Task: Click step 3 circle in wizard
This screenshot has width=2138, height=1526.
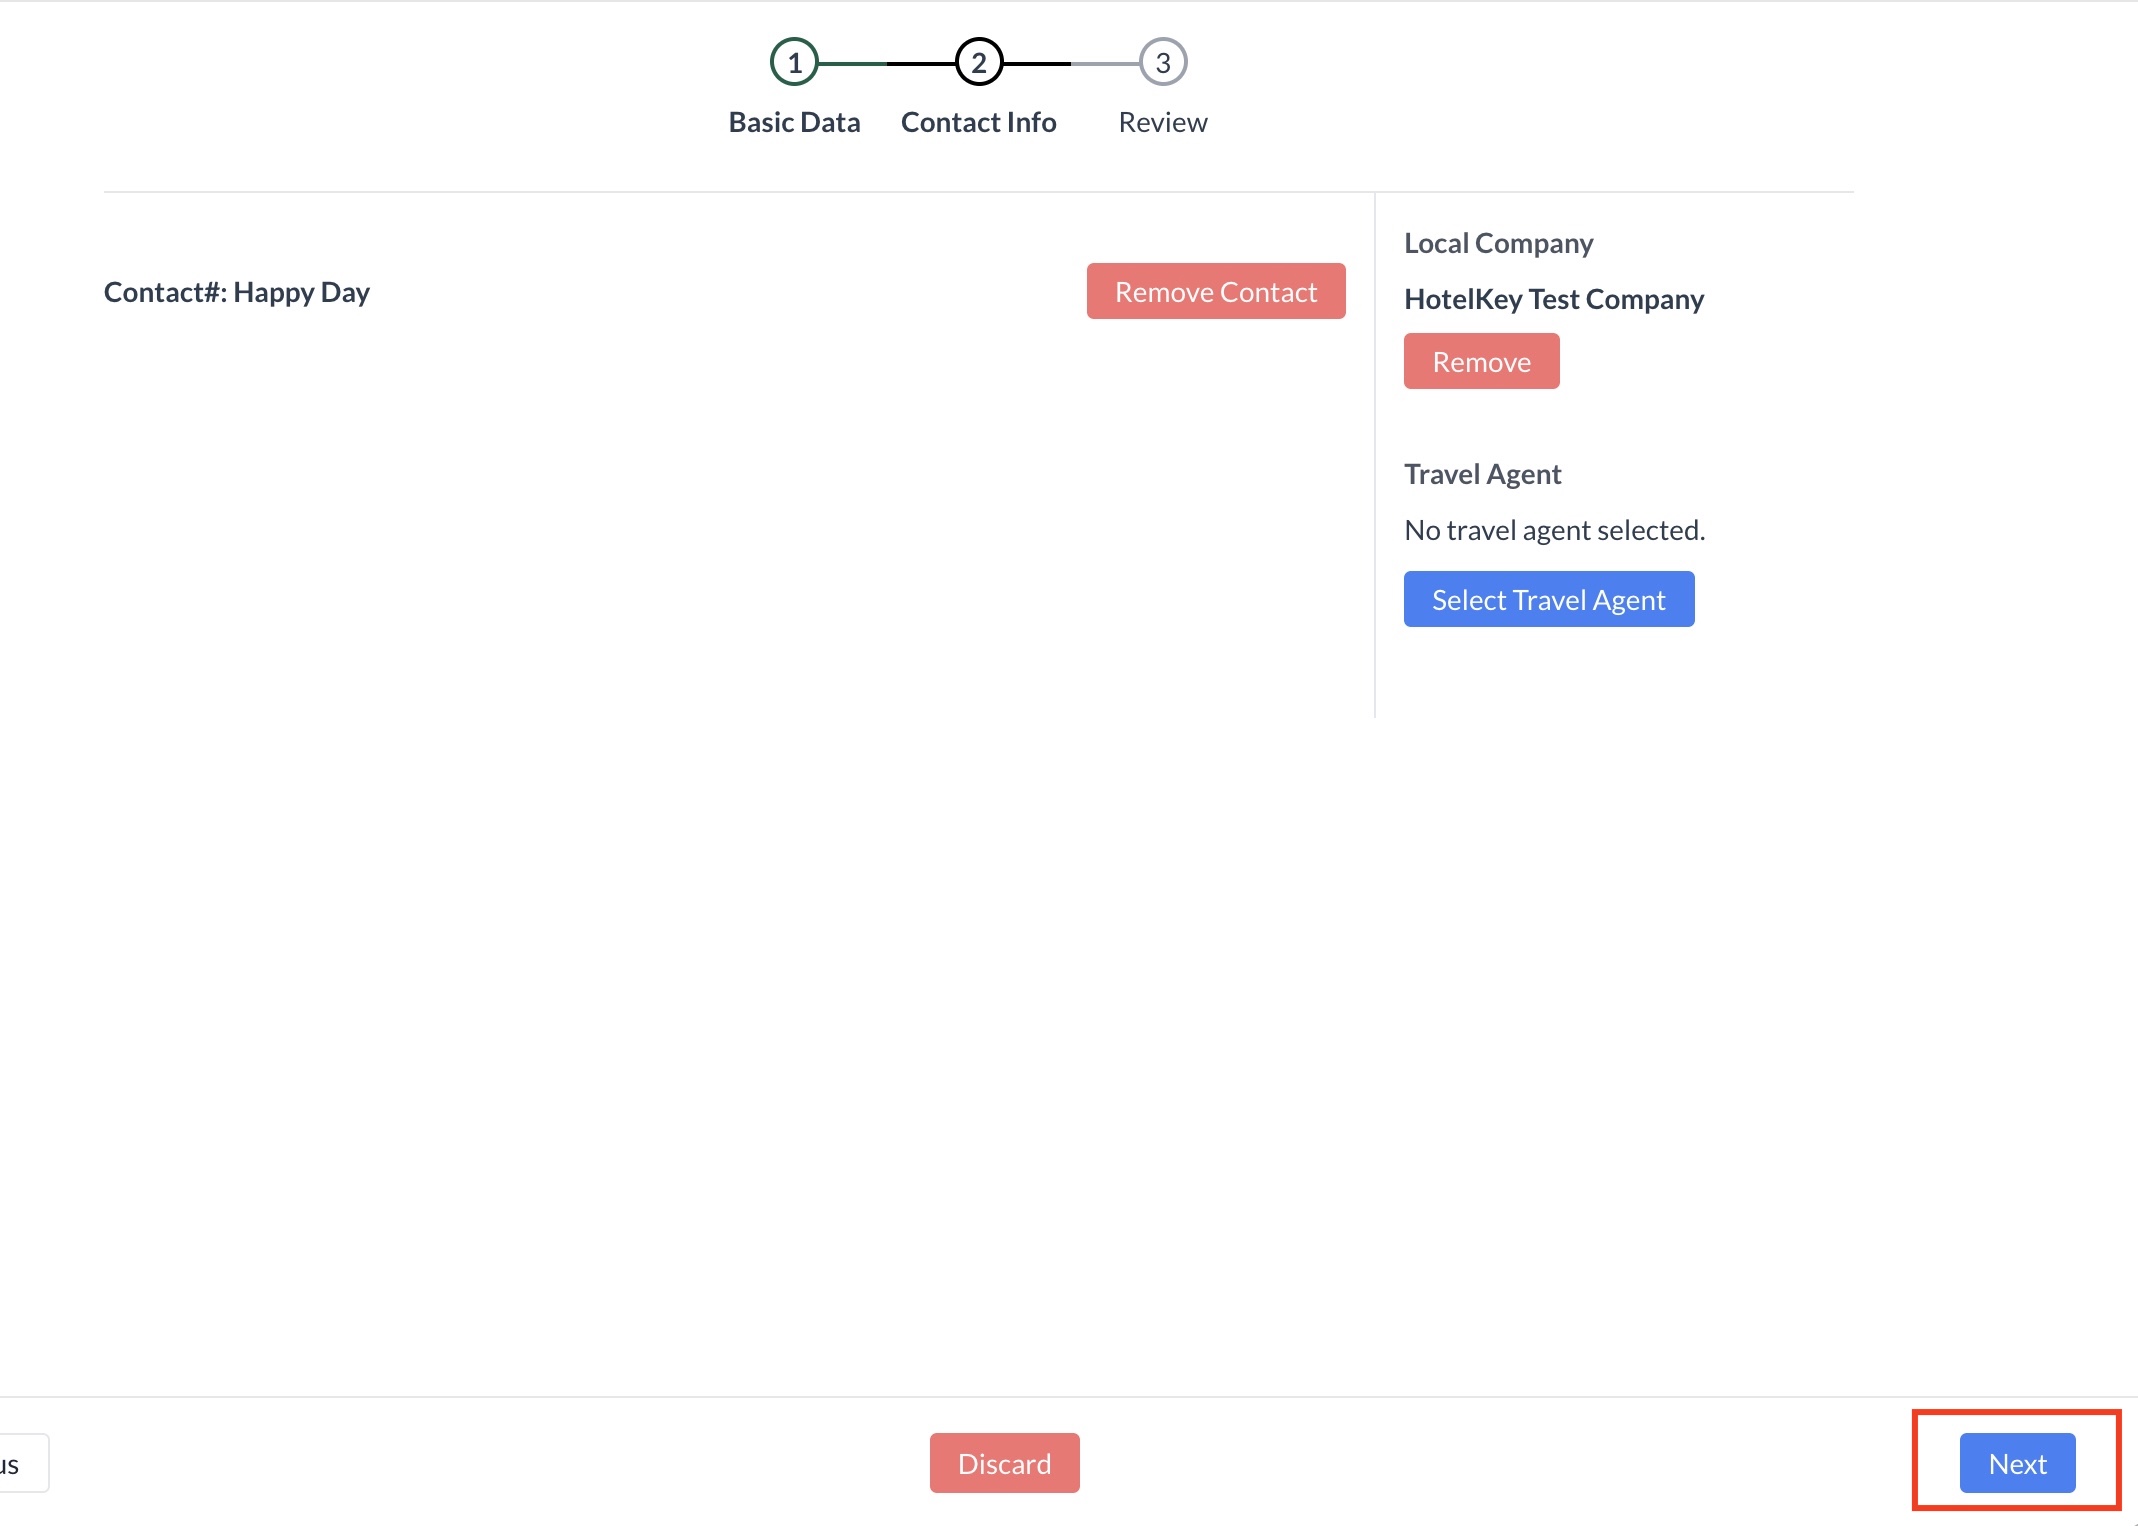Action: pyautogui.click(x=1162, y=63)
